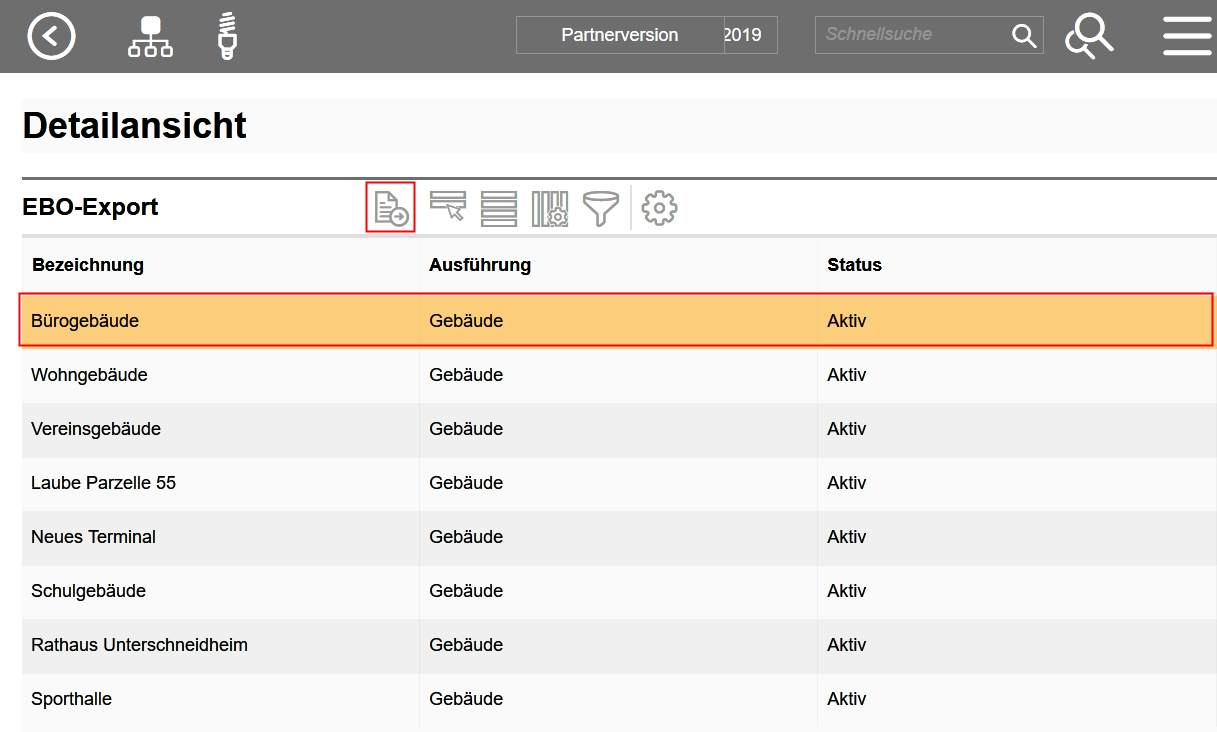Sort by Status column header
Viewport: 1217px width, 732px height.
pyautogui.click(x=854, y=265)
